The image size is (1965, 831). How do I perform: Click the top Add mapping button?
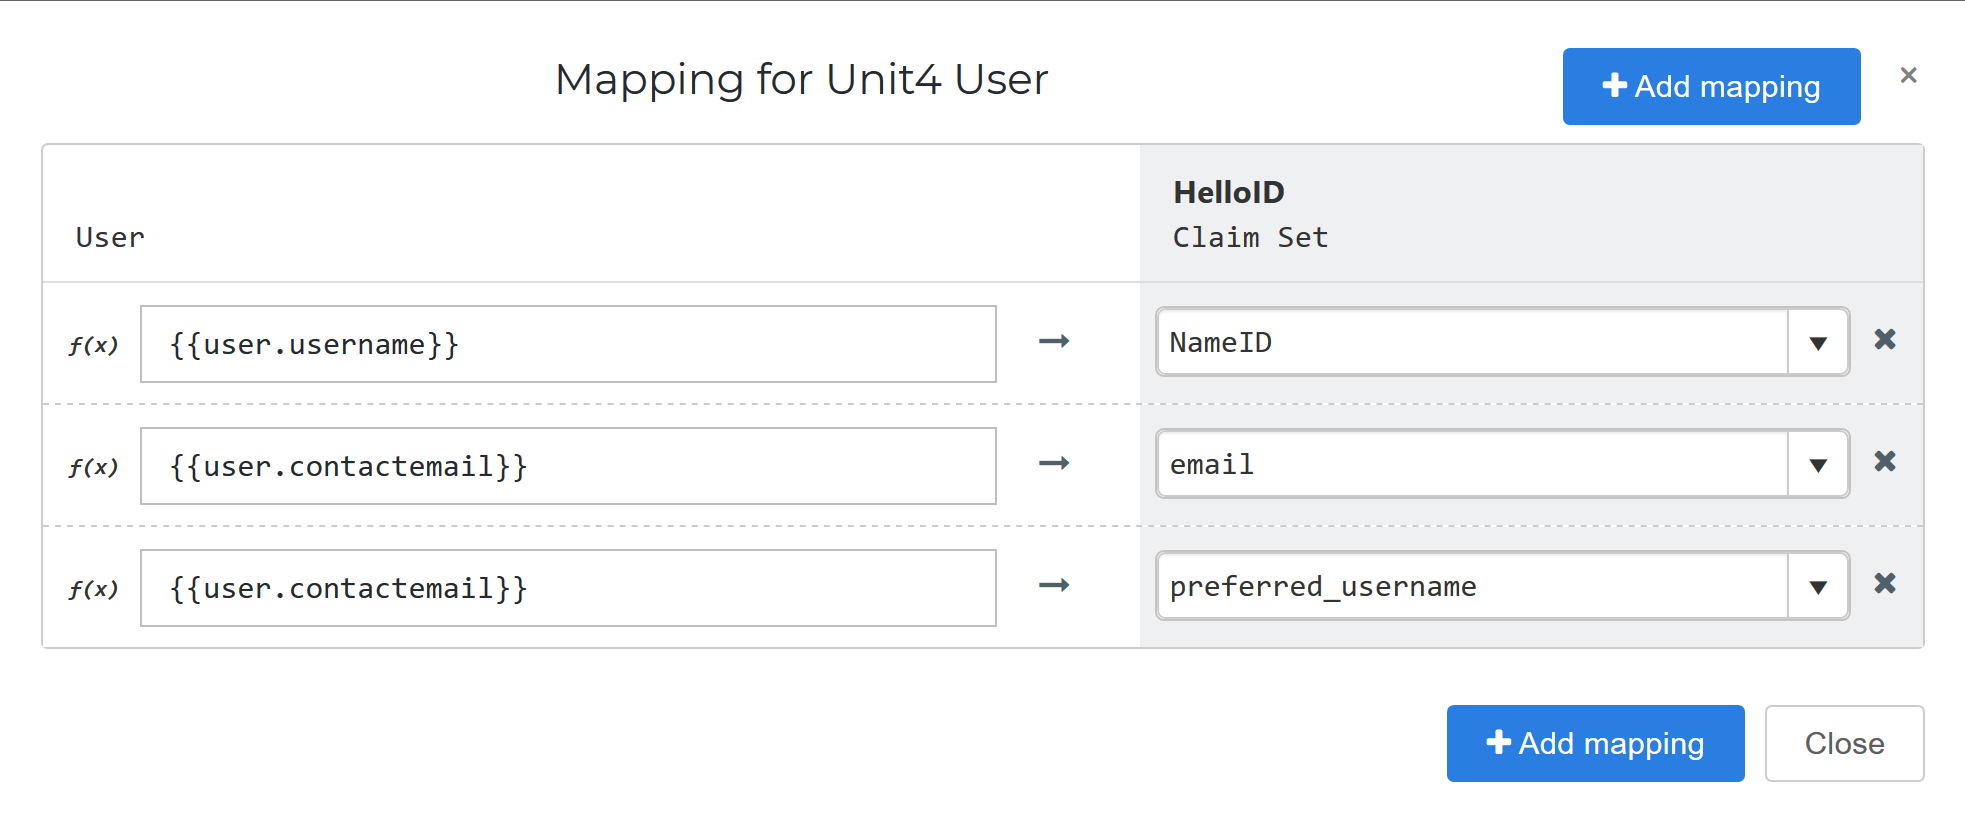tap(1711, 87)
